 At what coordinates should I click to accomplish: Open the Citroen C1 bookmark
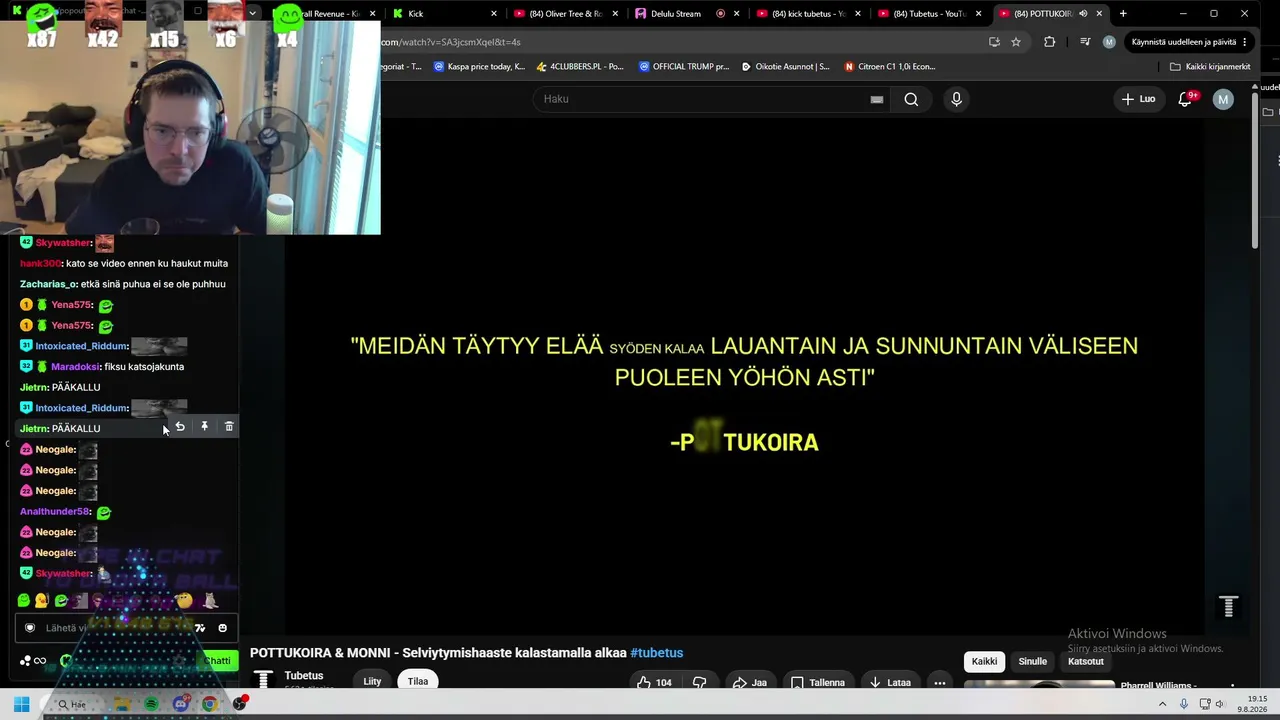coord(890,67)
